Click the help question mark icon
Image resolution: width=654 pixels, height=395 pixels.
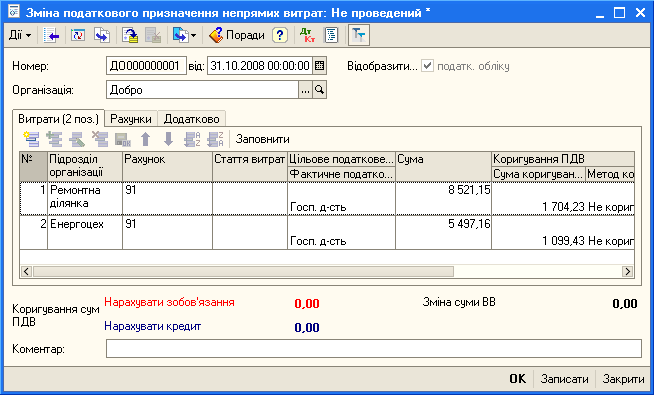(x=280, y=35)
